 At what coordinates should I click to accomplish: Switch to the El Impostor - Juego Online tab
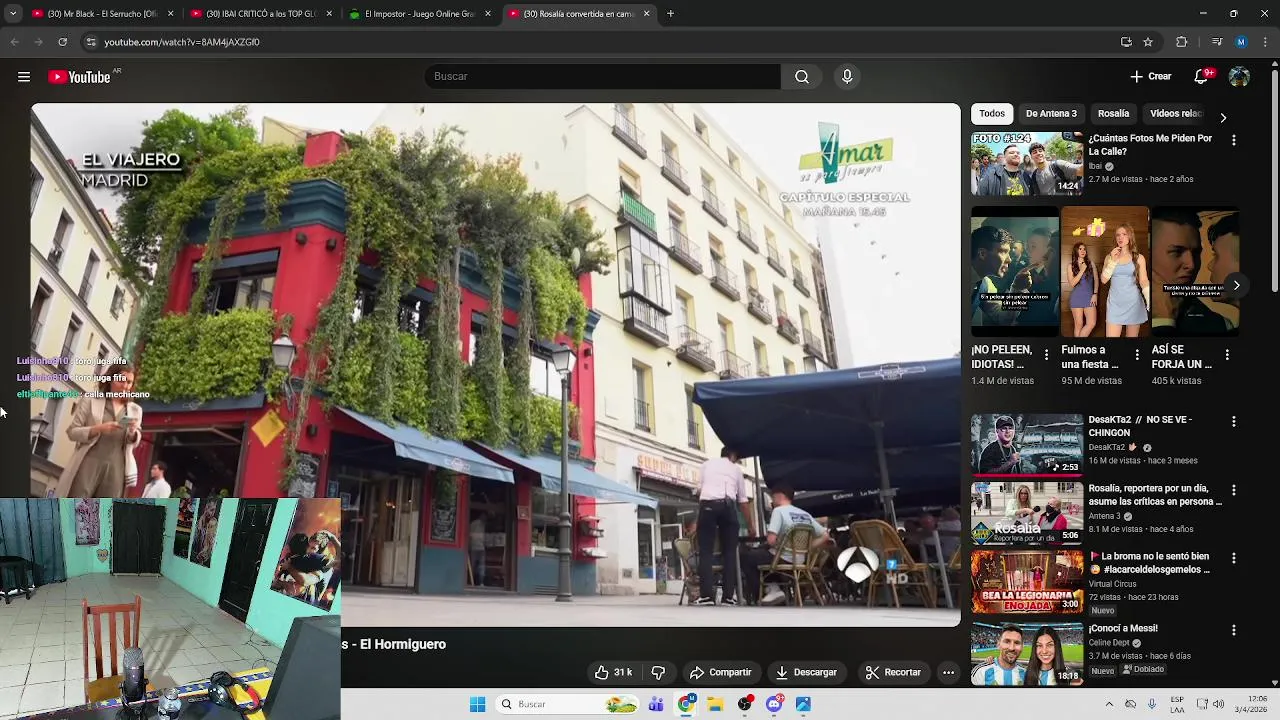420,14
